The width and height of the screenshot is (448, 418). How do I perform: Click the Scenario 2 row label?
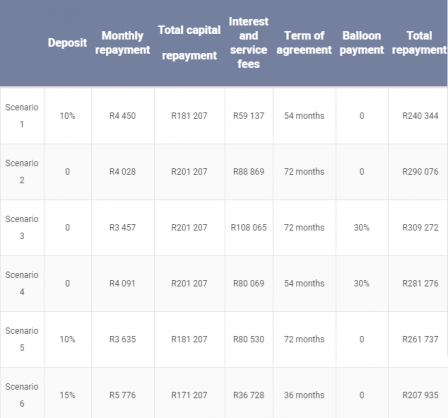[x=22, y=172]
